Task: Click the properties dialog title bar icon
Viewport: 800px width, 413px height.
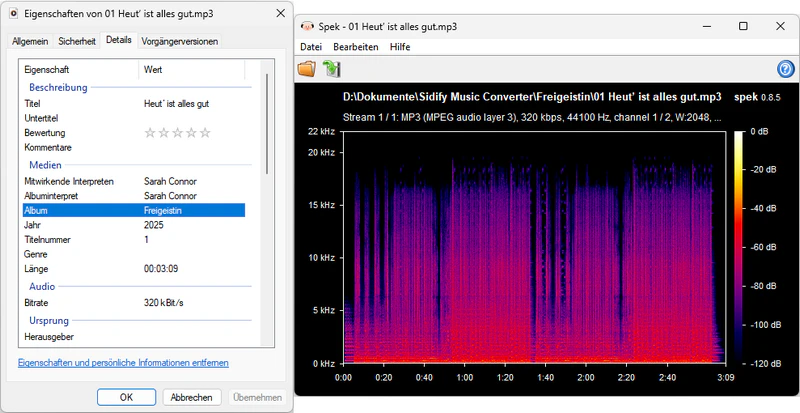Action: 14,14
